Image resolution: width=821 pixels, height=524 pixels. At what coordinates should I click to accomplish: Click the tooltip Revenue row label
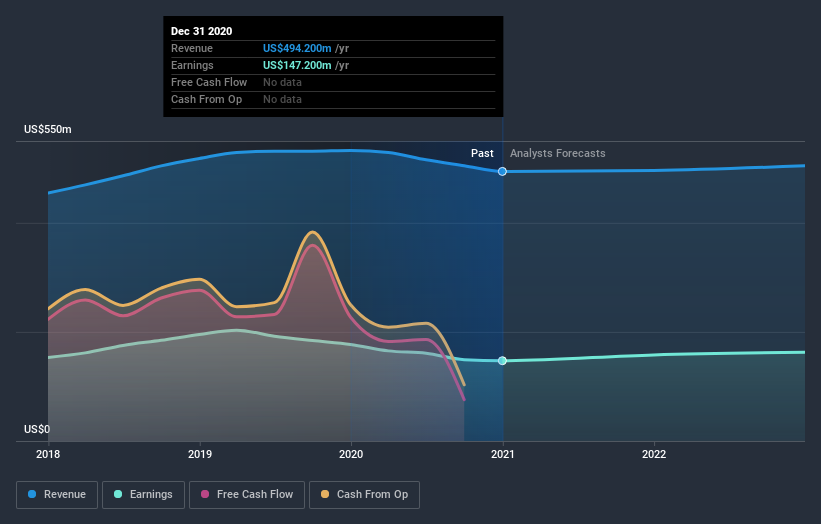(x=192, y=48)
